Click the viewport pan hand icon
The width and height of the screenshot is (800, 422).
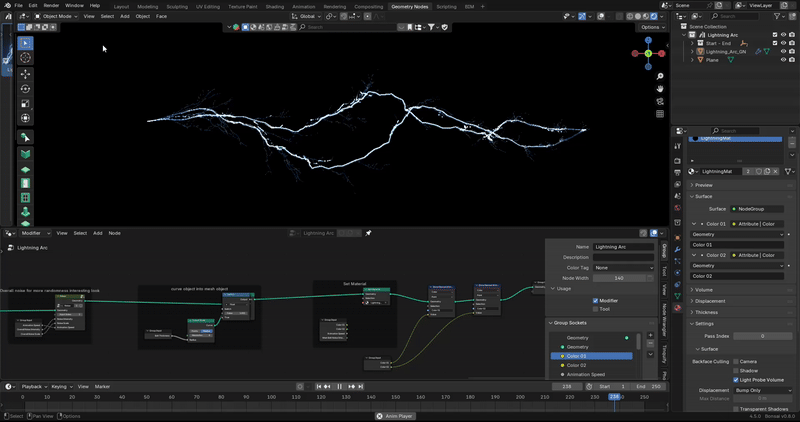pos(660,89)
